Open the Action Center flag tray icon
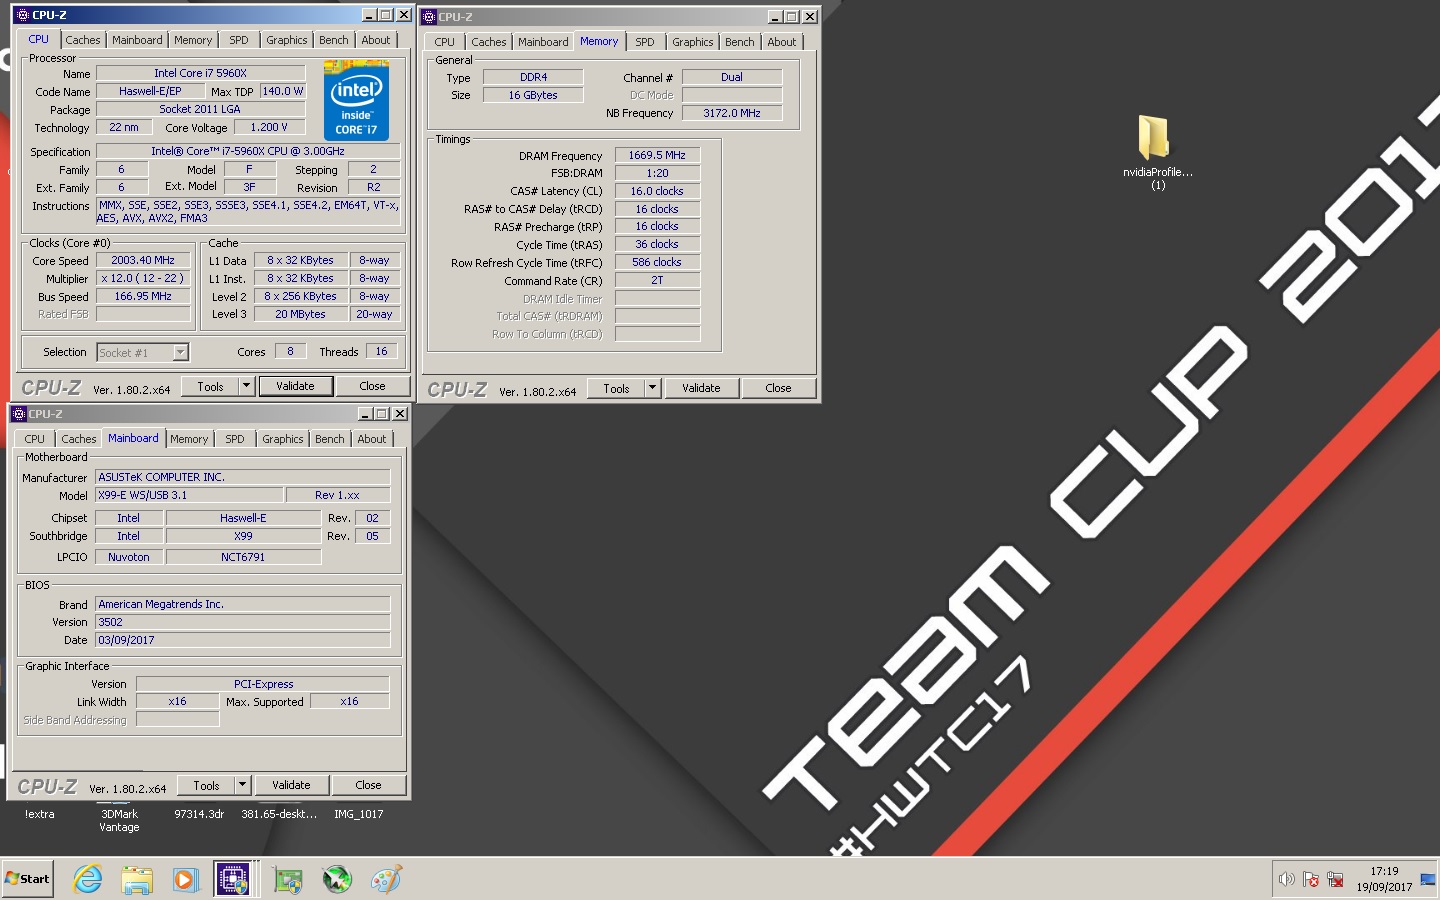This screenshot has width=1440, height=900. point(1311,879)
